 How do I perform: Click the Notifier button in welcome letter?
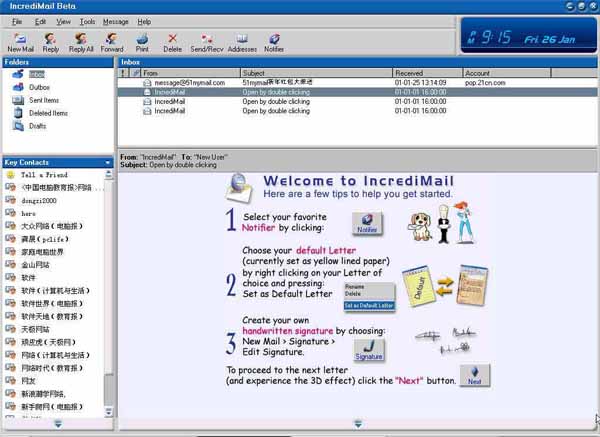tap(367, 223)
